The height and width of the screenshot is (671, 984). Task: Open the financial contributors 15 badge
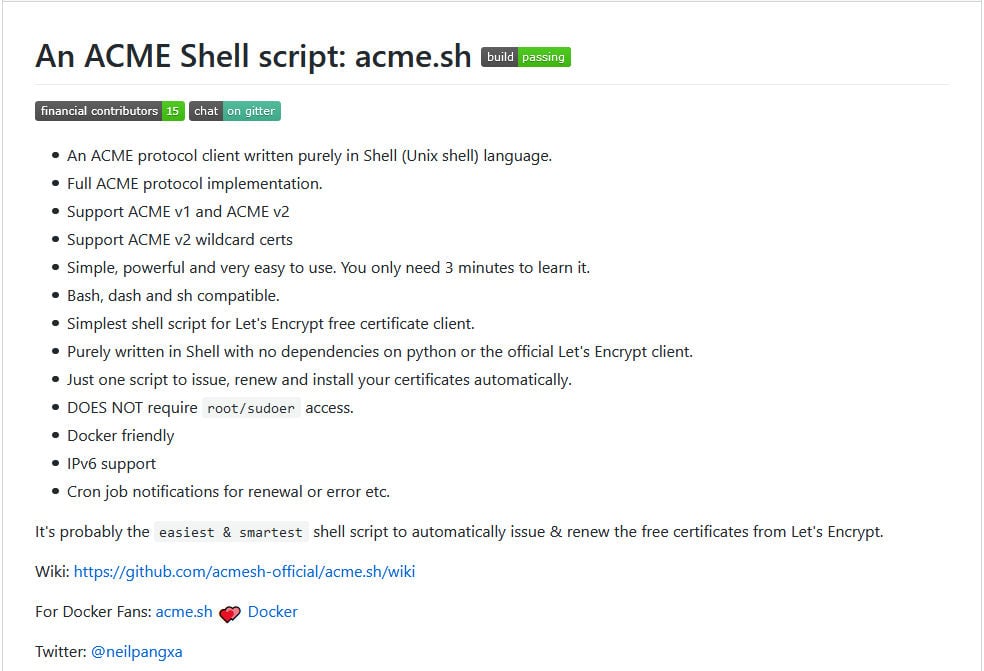coord(110,111)
